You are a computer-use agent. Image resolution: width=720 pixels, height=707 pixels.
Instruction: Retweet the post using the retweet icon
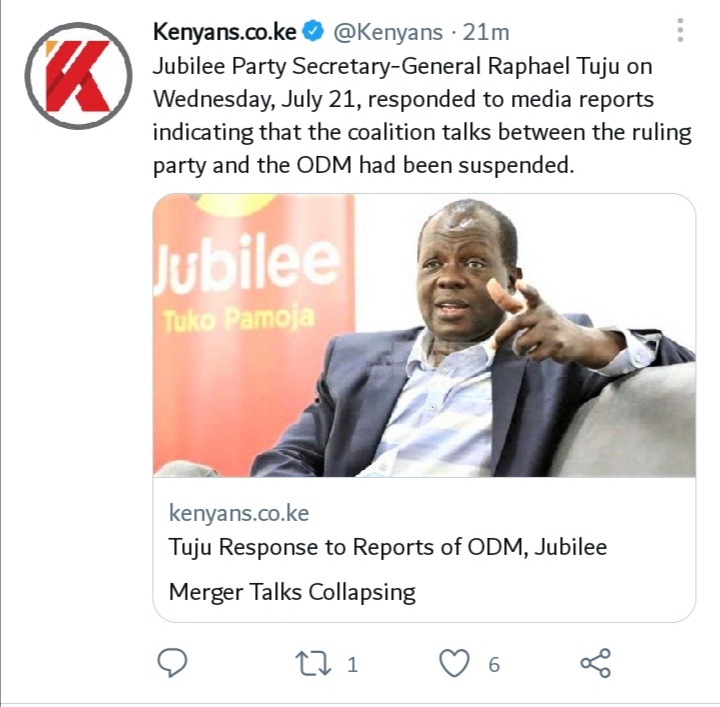click(x=313, y=664)
